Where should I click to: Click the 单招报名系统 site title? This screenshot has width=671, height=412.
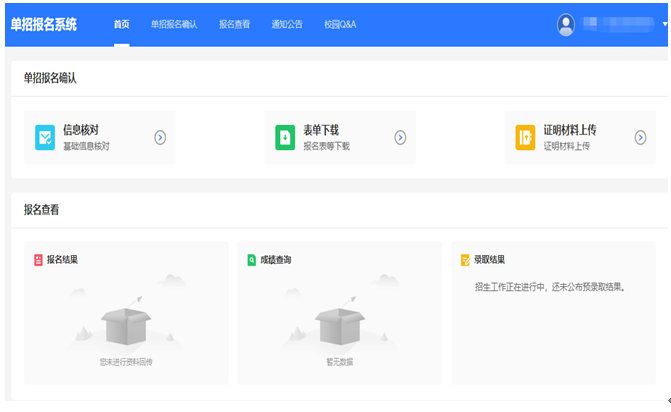coord(43,24)
